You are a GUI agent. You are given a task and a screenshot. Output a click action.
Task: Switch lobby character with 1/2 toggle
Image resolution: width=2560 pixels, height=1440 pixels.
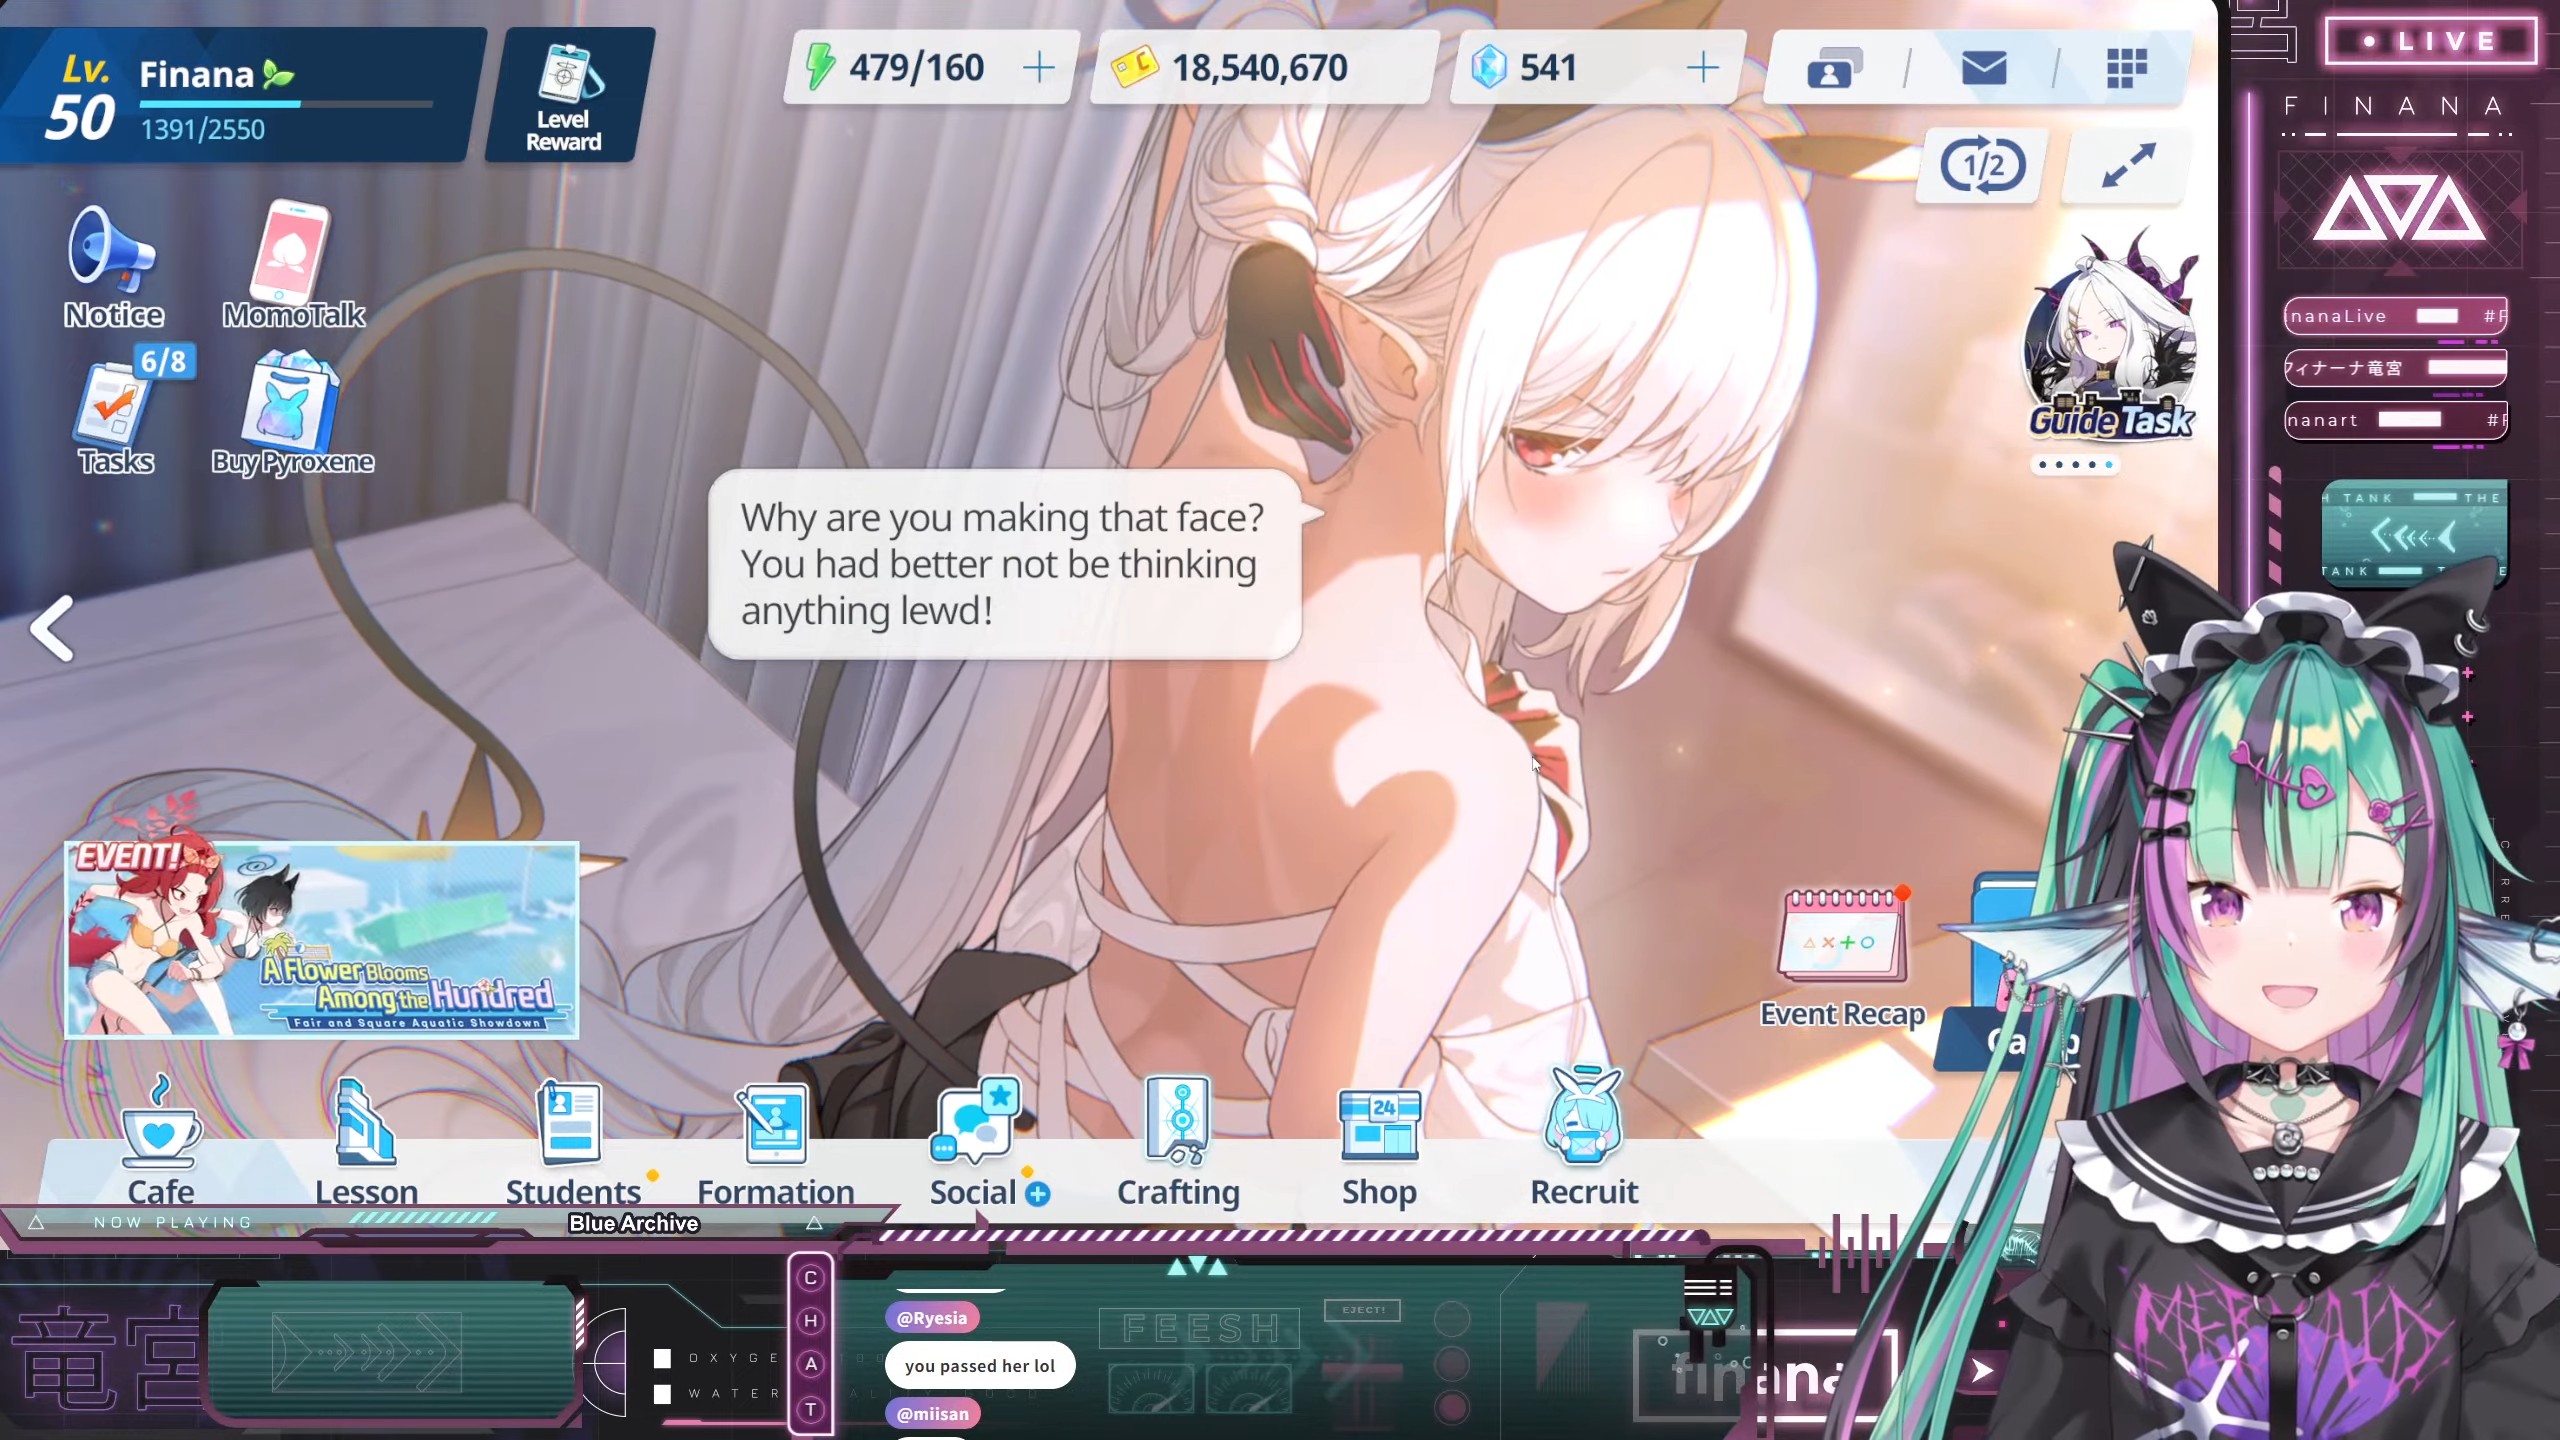tap(1983, 165)
